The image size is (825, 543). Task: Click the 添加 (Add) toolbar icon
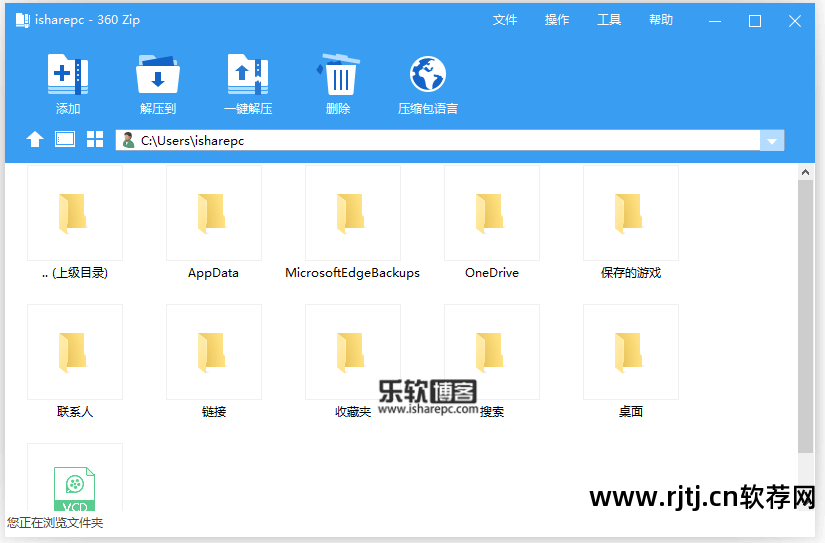68,74
